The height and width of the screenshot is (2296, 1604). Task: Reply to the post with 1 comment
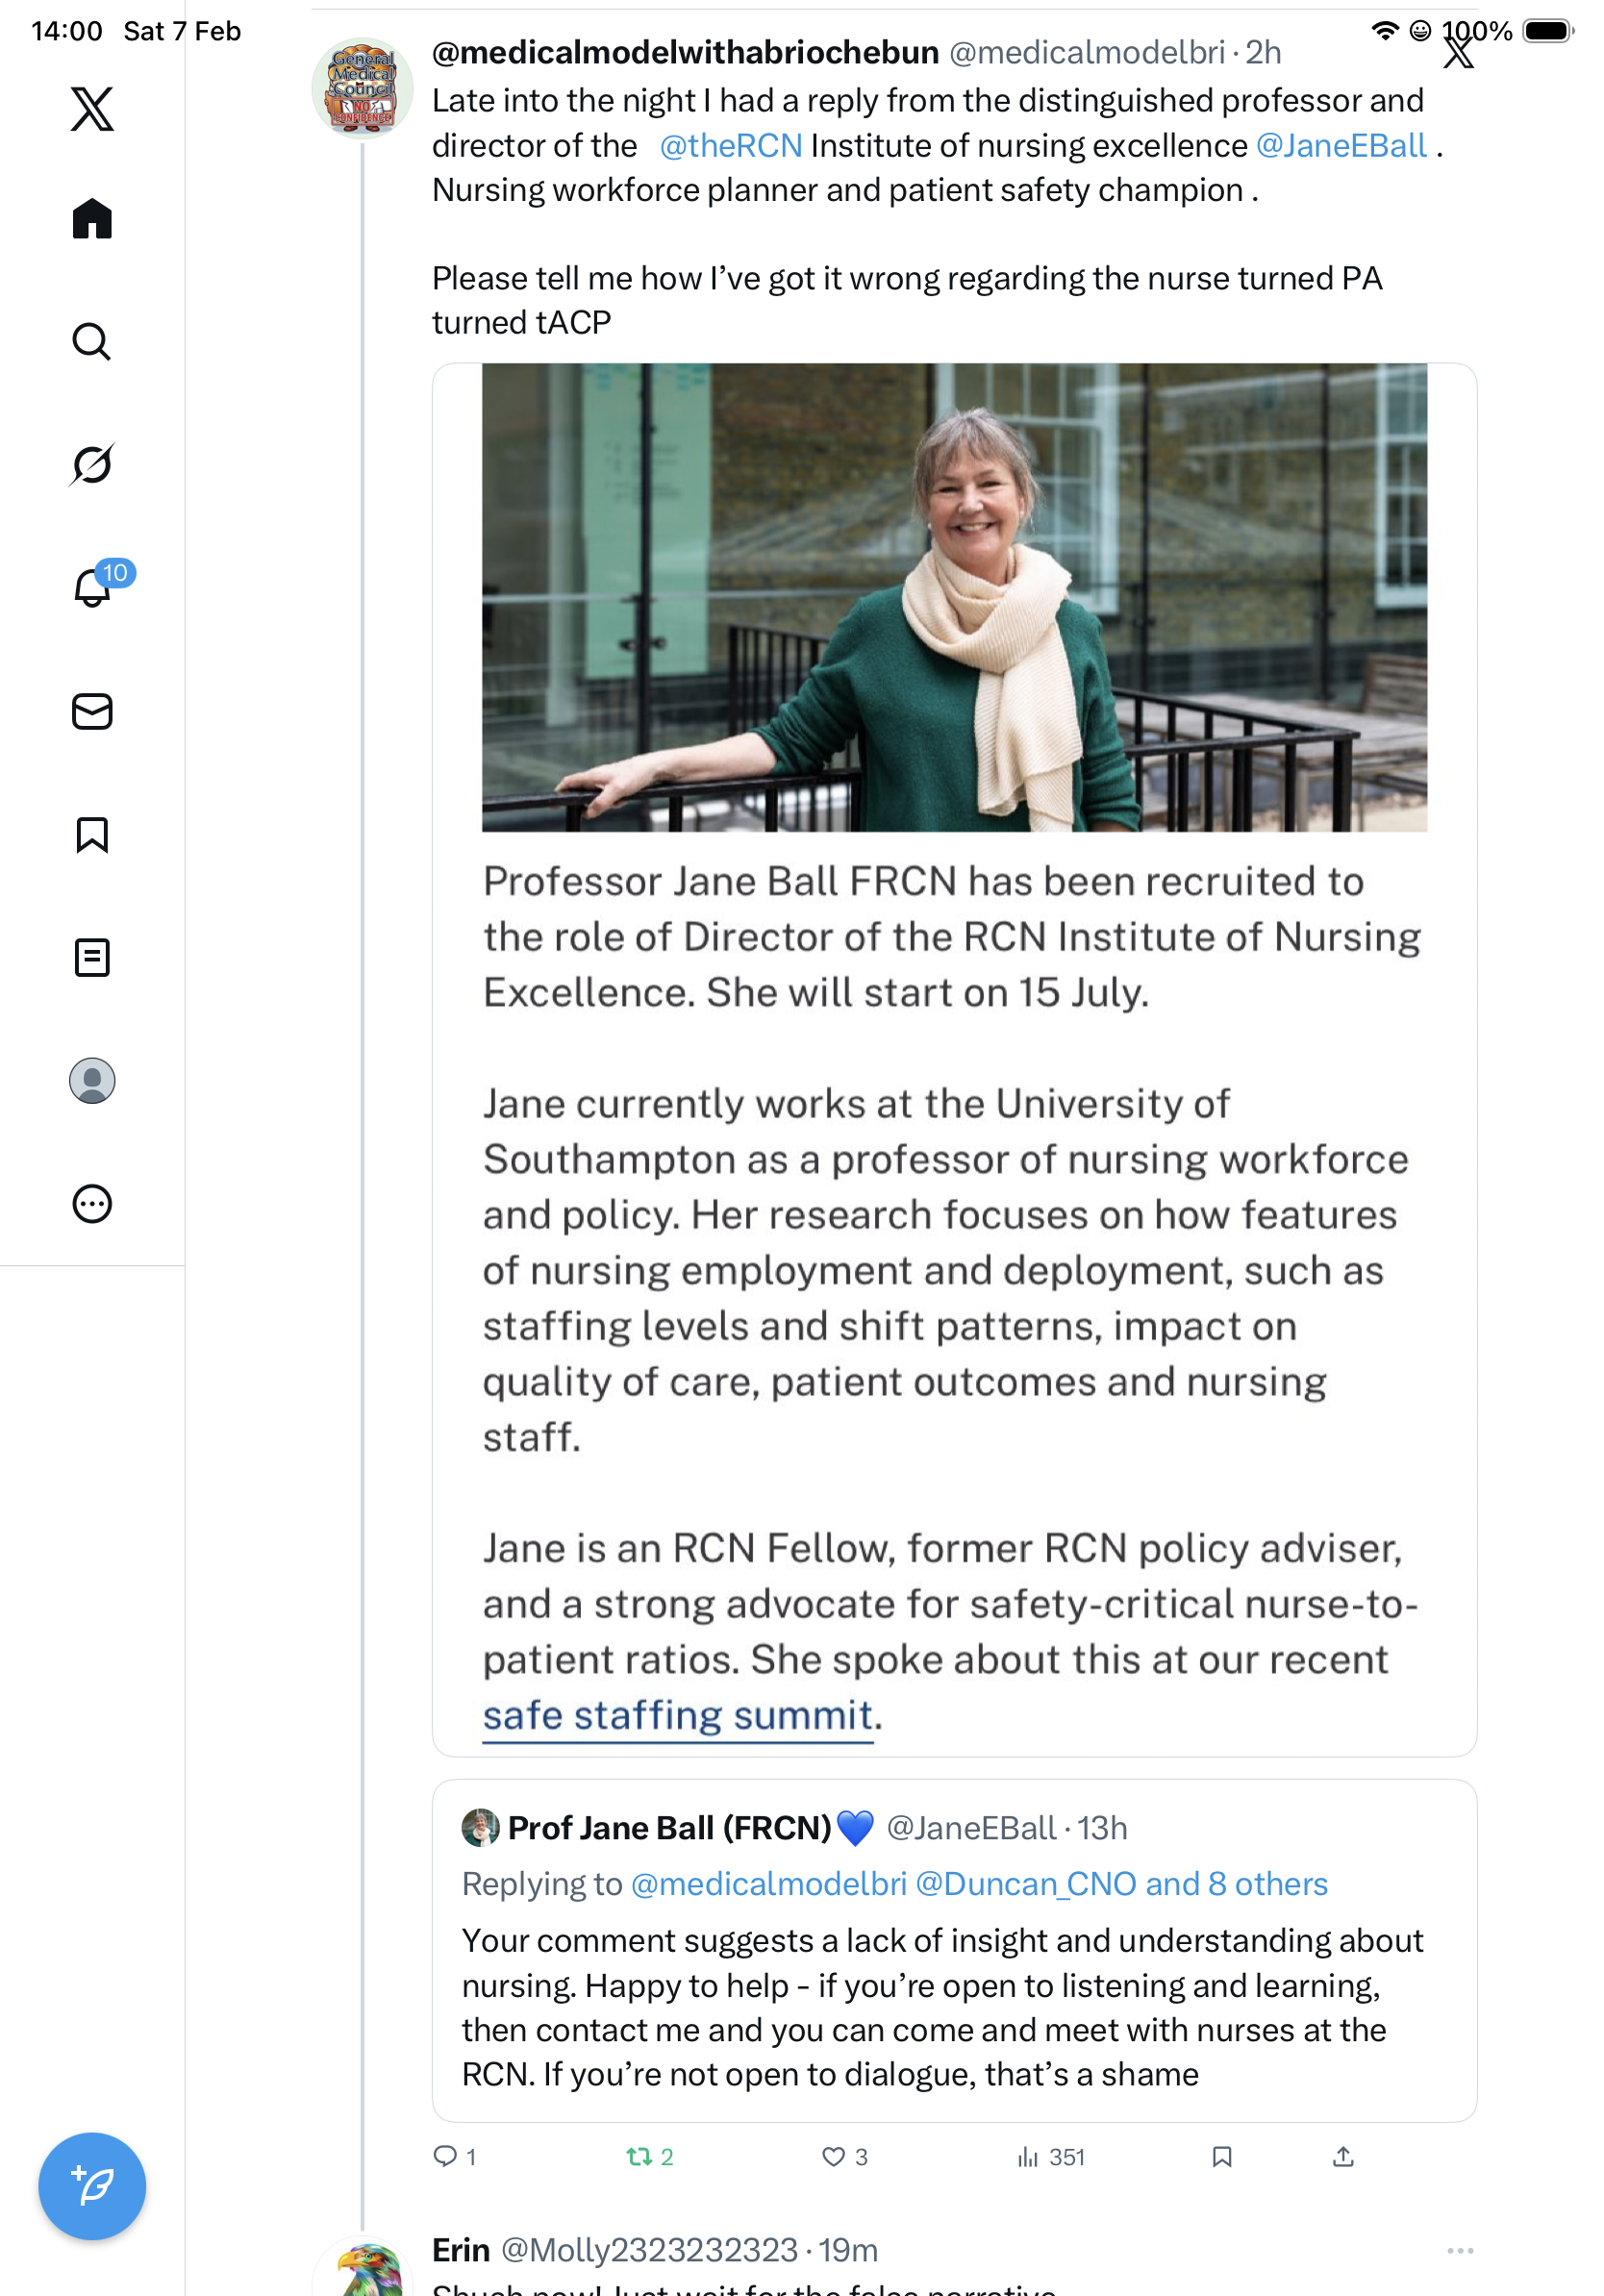[445, 2157]
